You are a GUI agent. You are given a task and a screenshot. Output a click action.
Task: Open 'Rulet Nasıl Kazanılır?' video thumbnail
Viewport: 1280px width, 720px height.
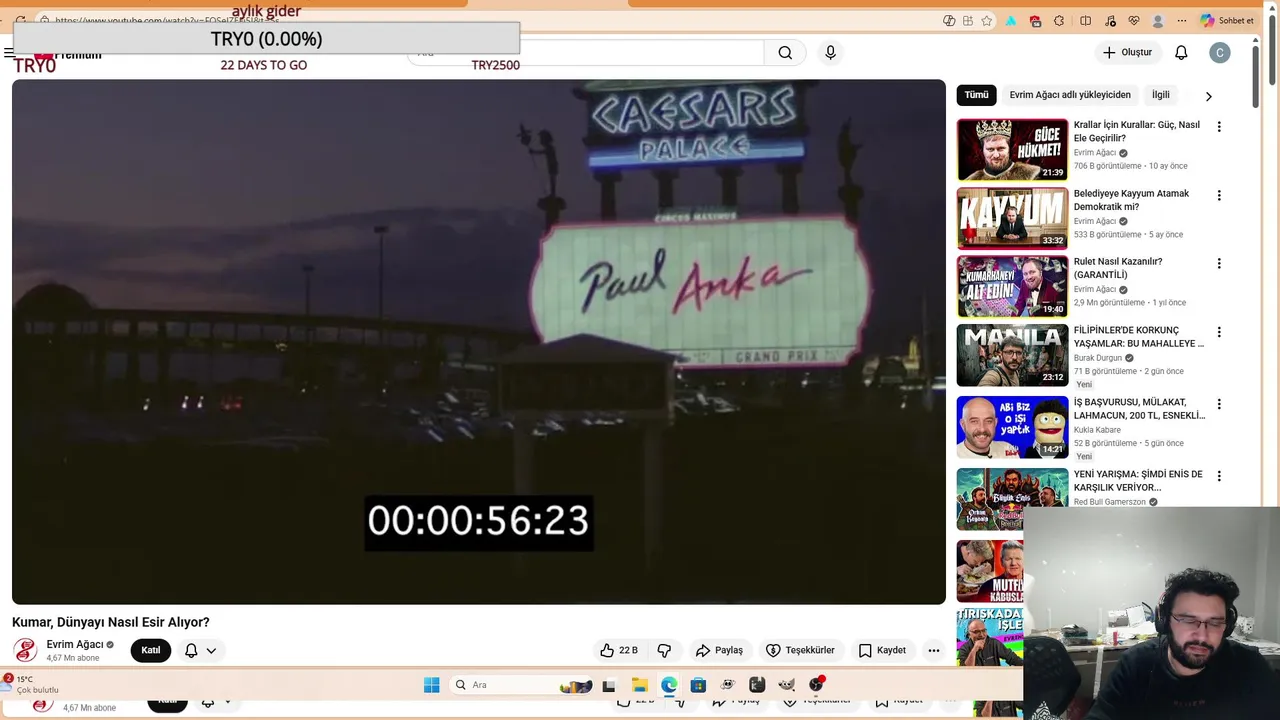(1012, 286)
